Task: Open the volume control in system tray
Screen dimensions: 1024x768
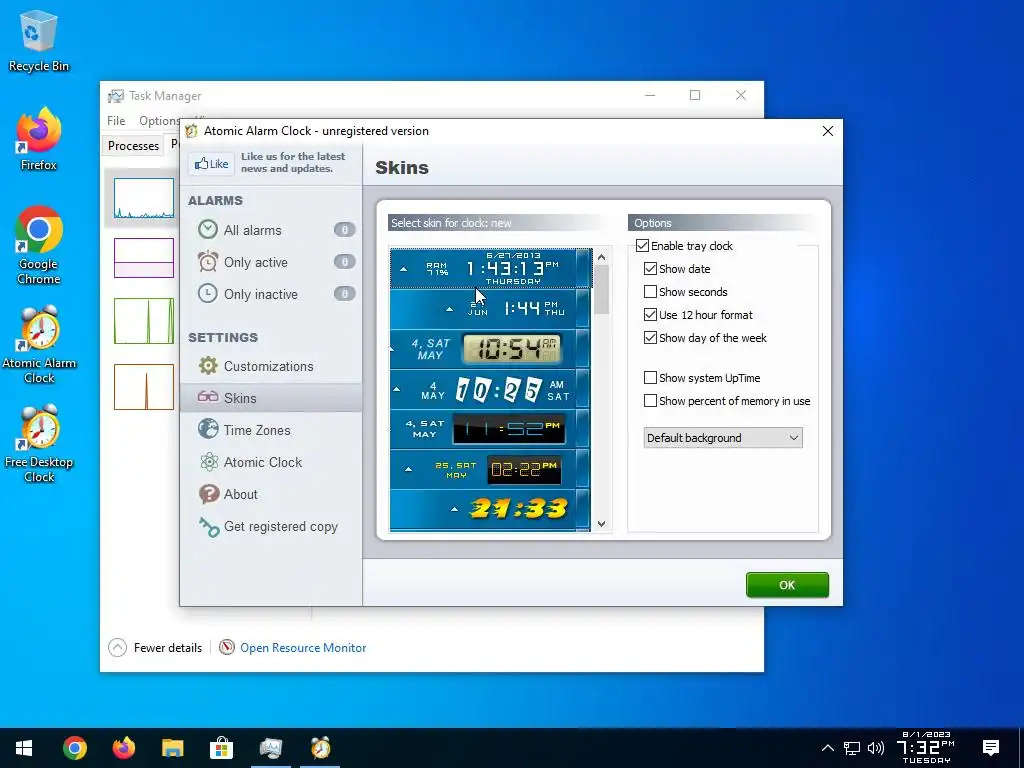Action: point(876,748)
